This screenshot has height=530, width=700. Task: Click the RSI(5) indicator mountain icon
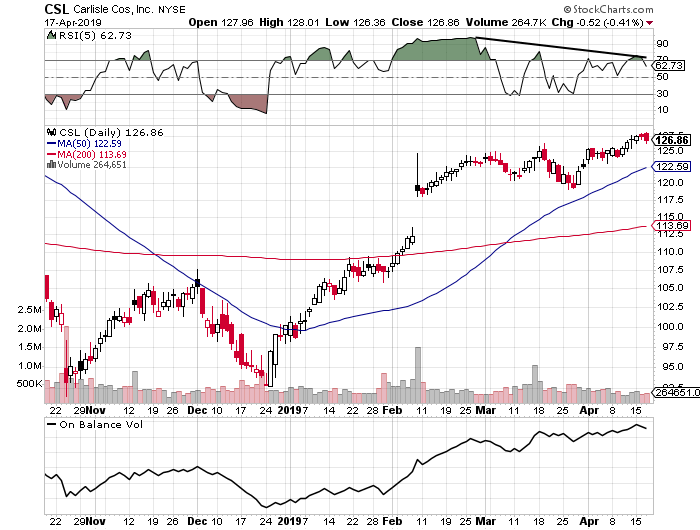51,35
